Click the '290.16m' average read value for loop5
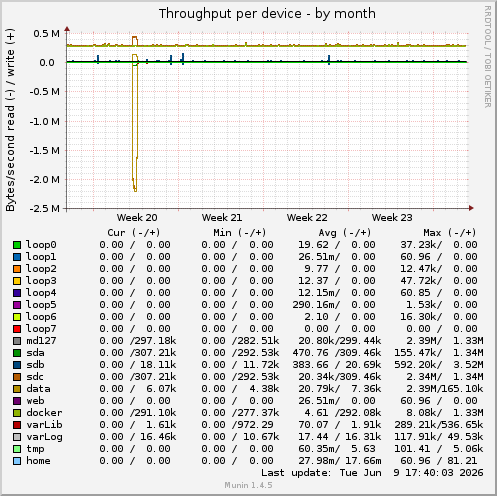The height and width of the screenshot is (496, 497). click(x=314, y=305)
